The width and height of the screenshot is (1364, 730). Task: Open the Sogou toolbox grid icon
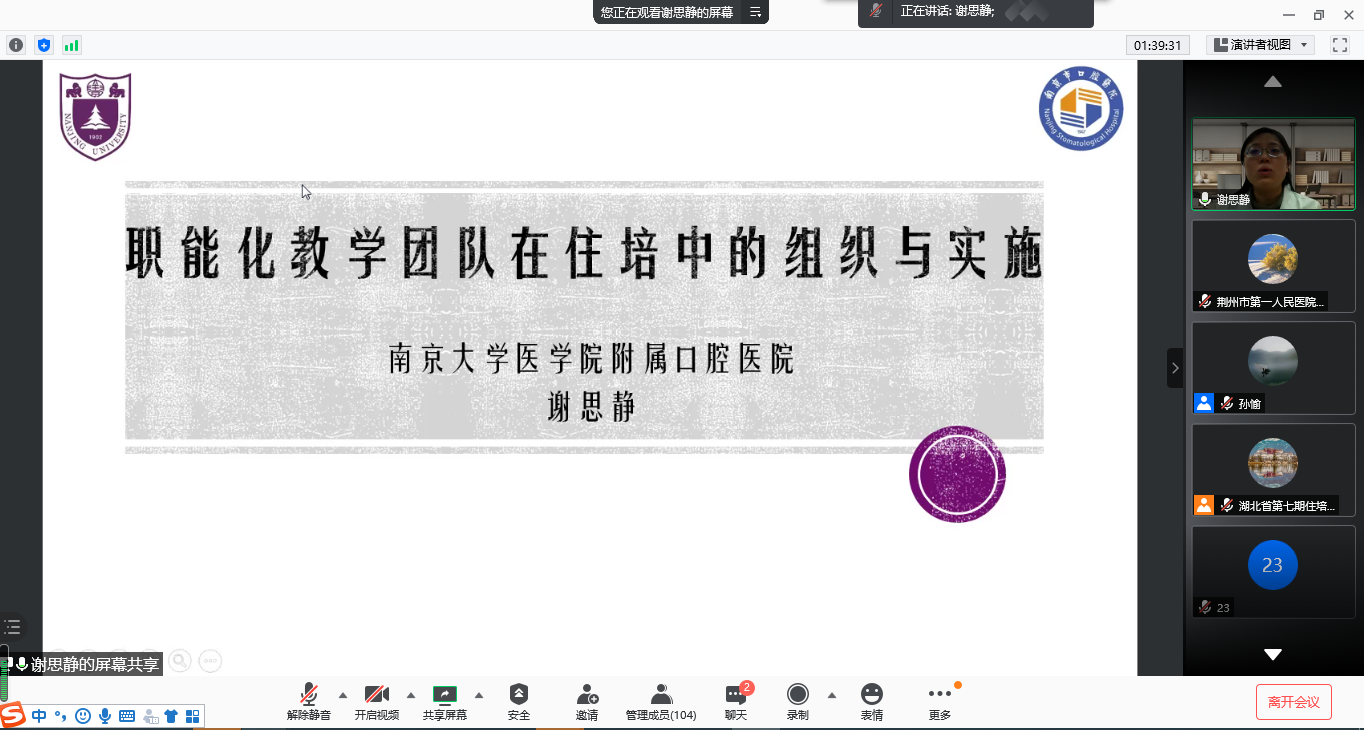tap(193, 716)
